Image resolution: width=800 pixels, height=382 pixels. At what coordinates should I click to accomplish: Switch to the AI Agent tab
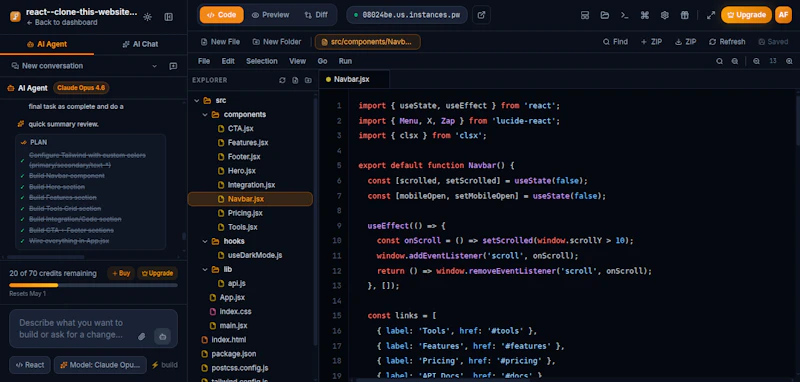(47, 44)
